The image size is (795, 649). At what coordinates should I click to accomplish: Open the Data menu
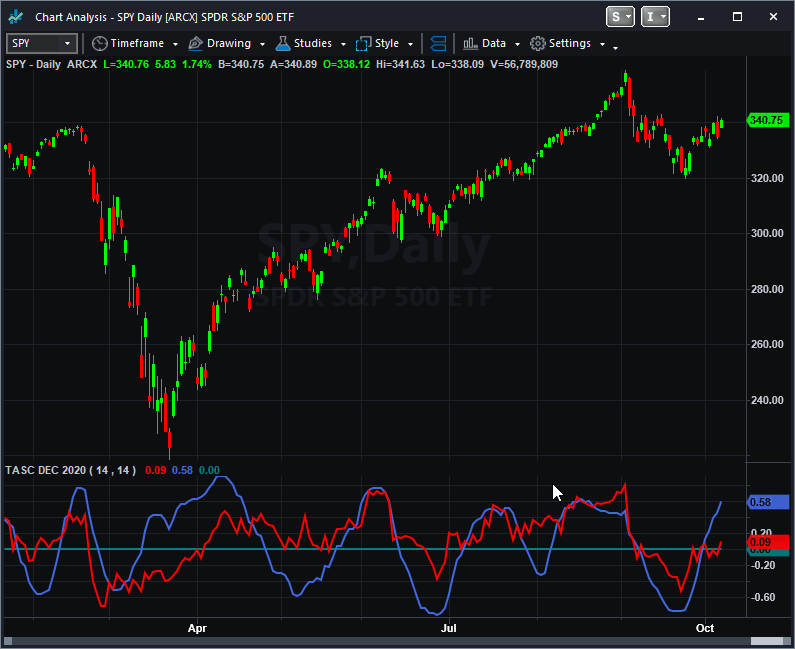click(x=494, y=44)
